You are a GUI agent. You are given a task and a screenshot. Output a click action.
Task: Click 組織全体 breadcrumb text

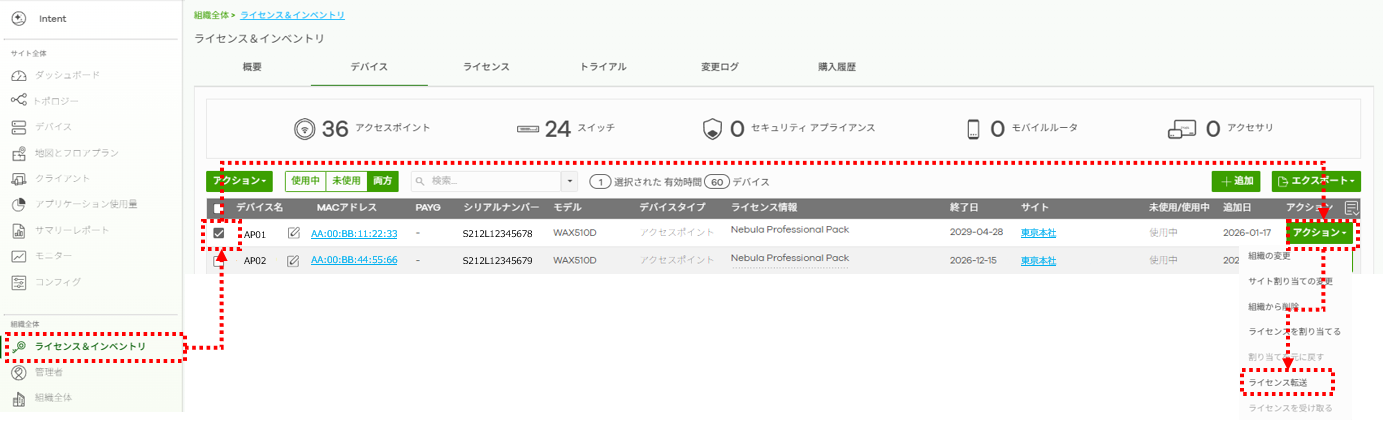(211, 15)
